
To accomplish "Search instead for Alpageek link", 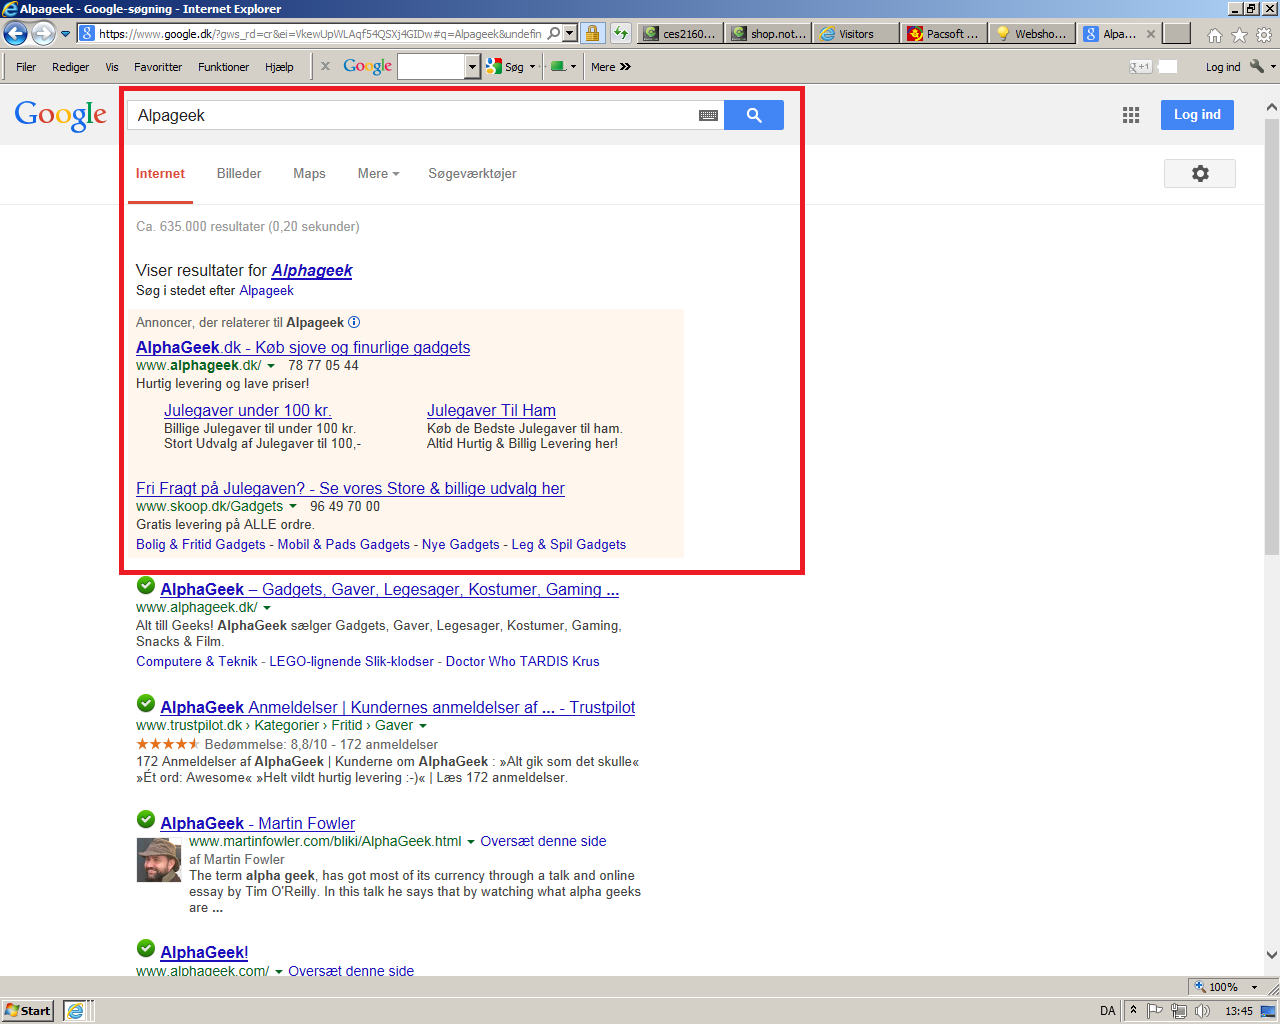I will (x=266, y=291).
